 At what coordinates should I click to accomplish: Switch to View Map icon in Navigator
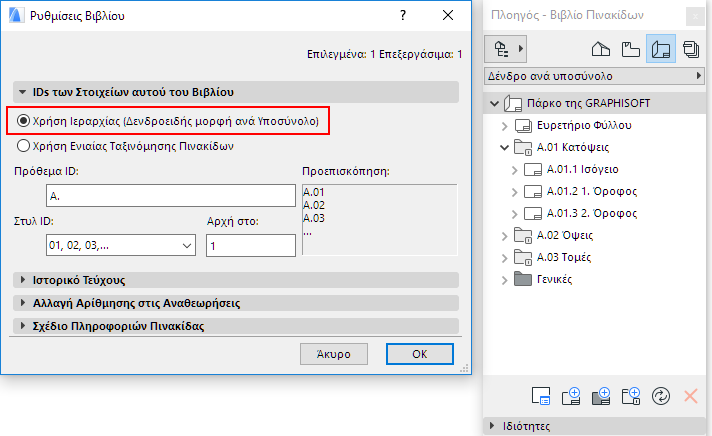click(631, 49)
